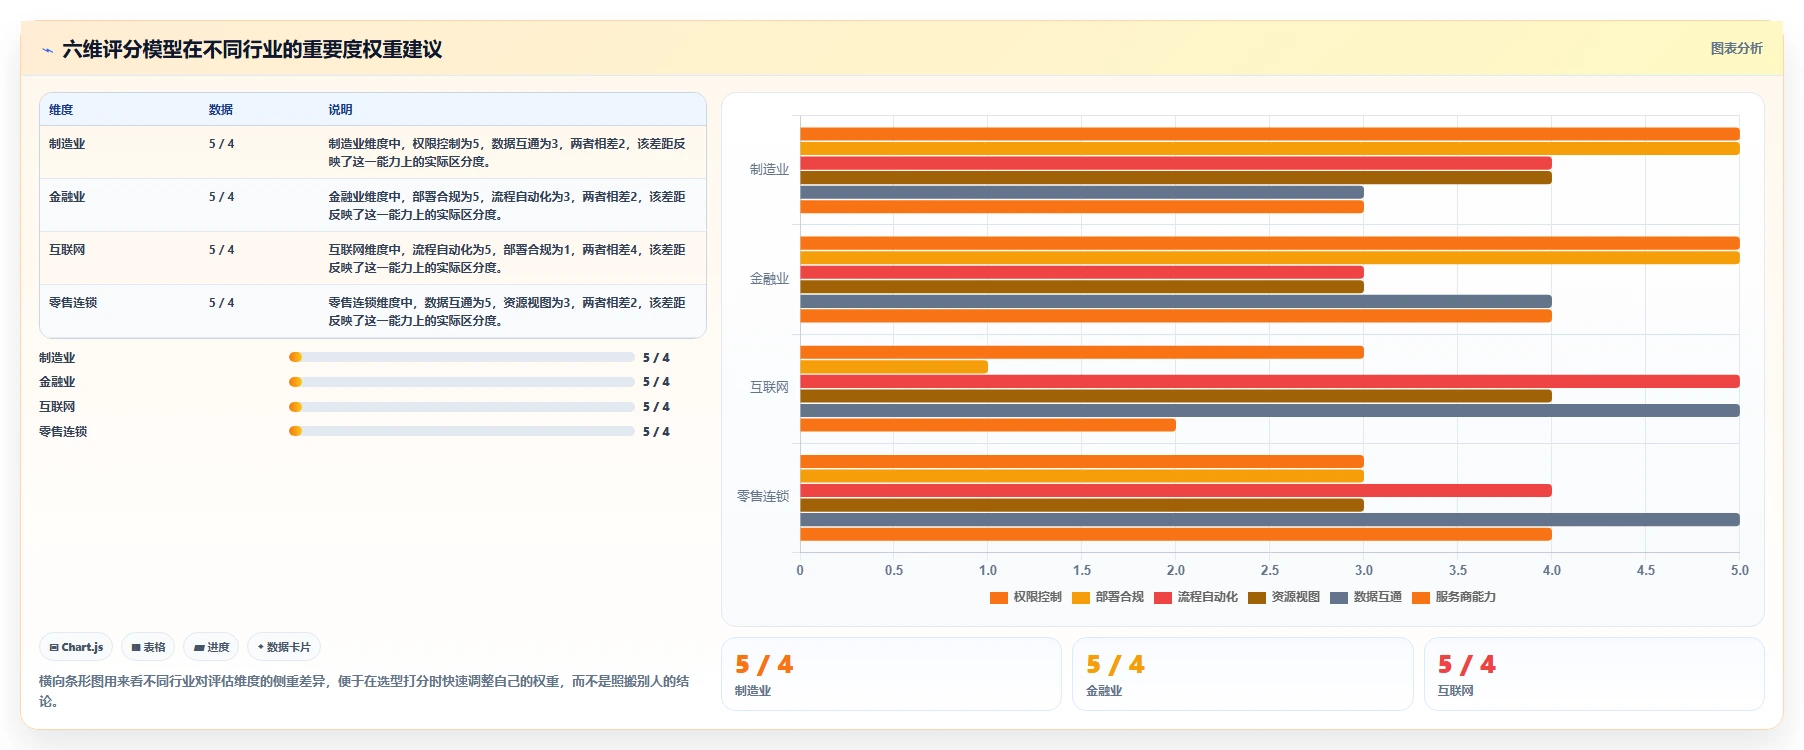Click the 金融业 progress bar
This screenshot has height=750, width=1804.
pyautogui.click(x=461, y=382)
